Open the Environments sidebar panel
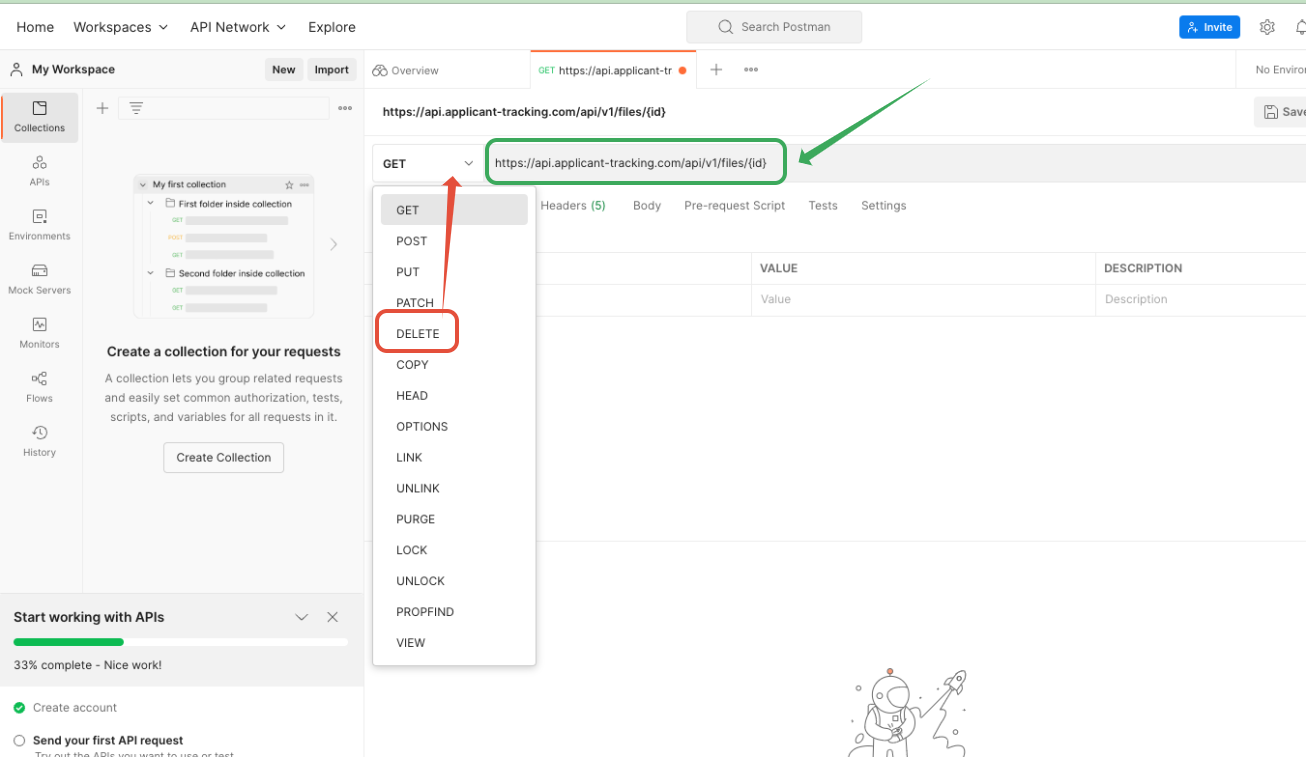The image size is (1306, 757). pyautogui.click(x=40, y=224)
